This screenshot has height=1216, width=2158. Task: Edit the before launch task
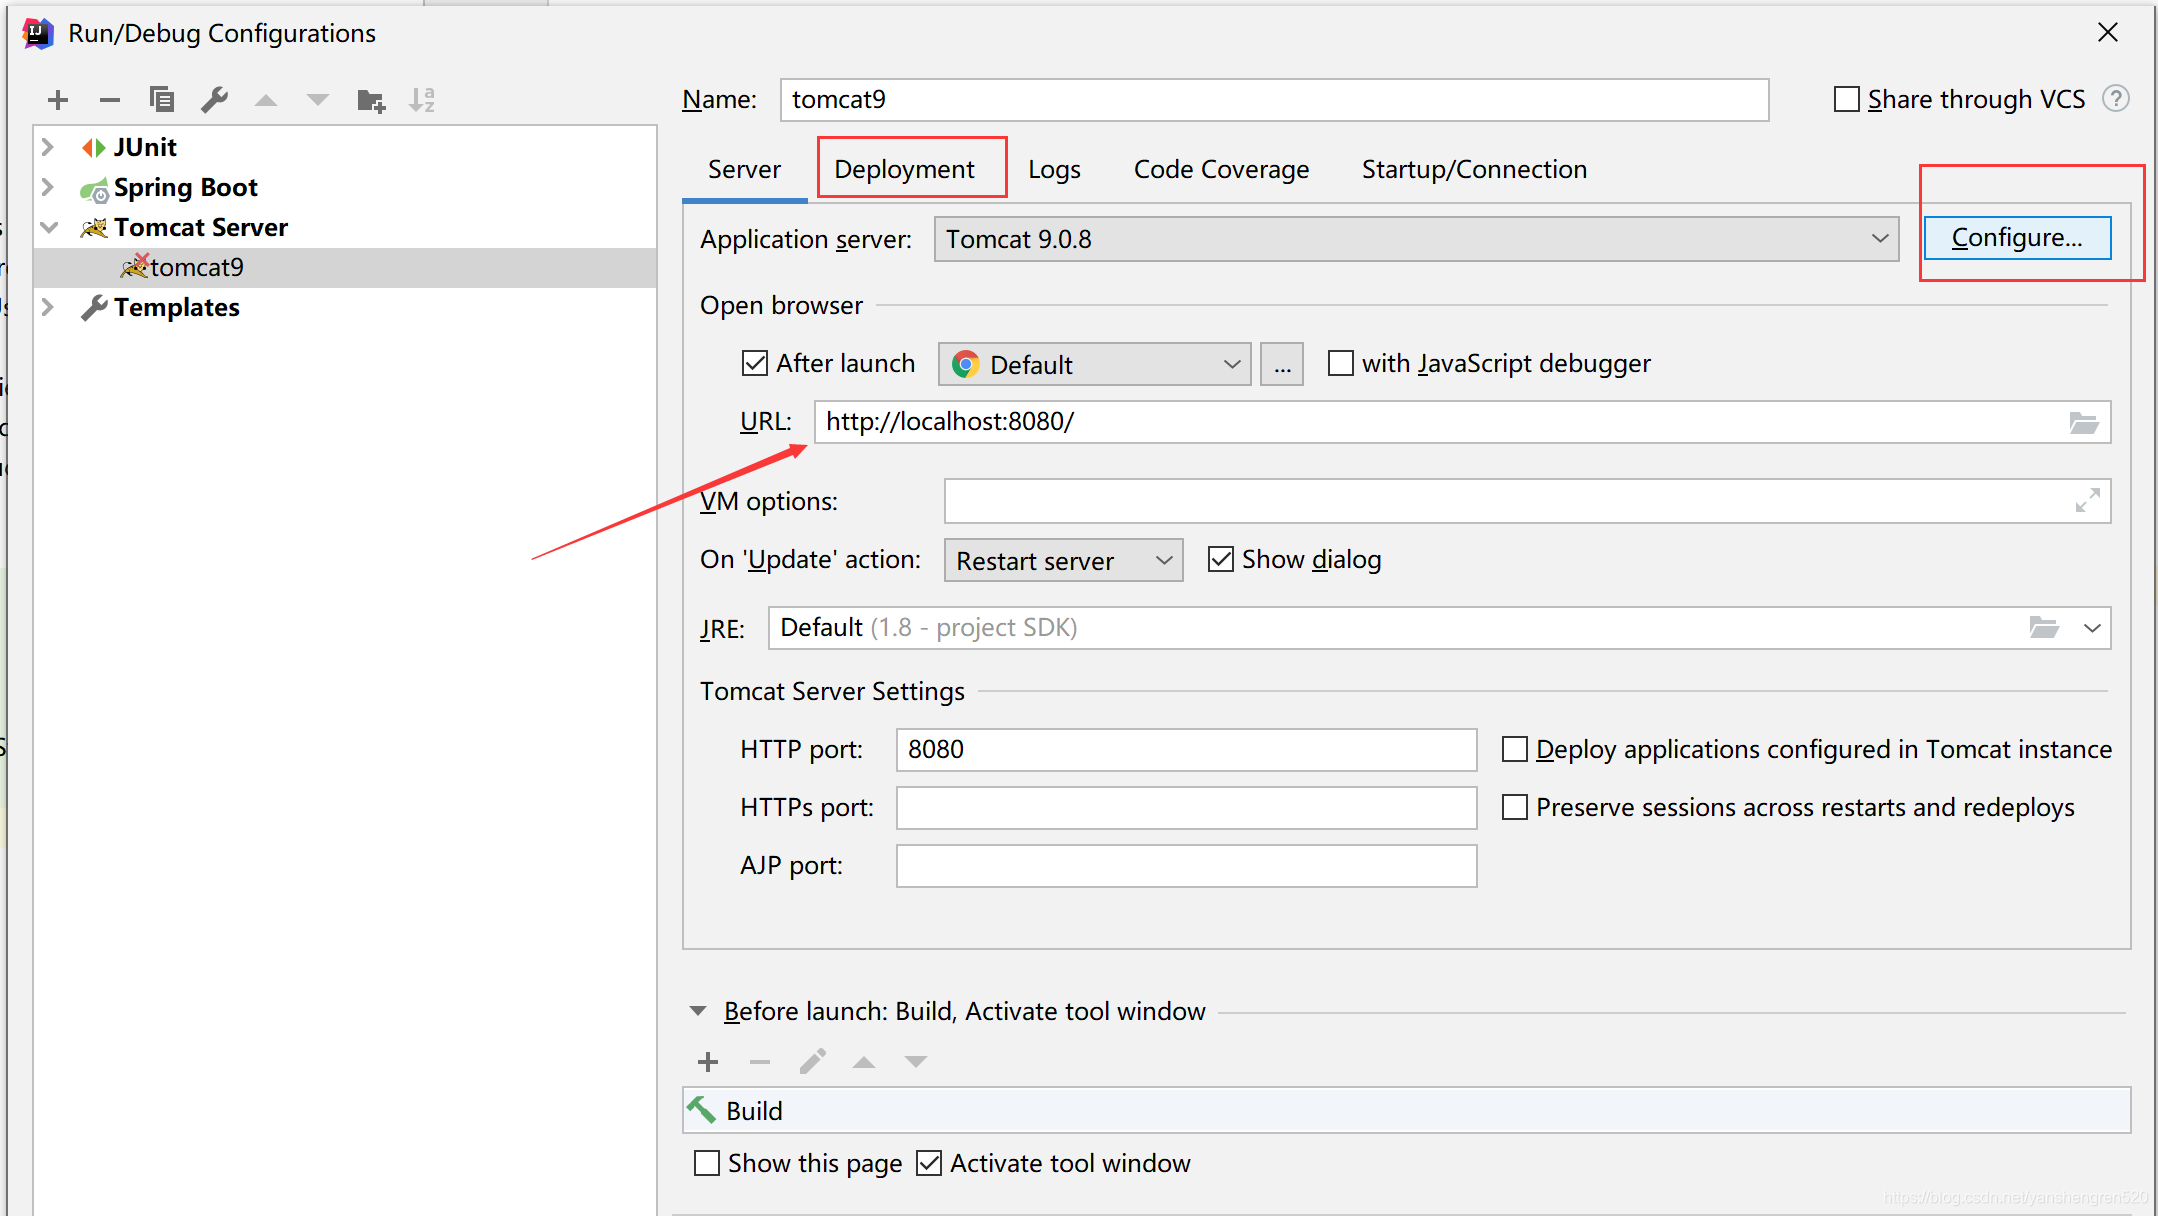click(813, 1061)
